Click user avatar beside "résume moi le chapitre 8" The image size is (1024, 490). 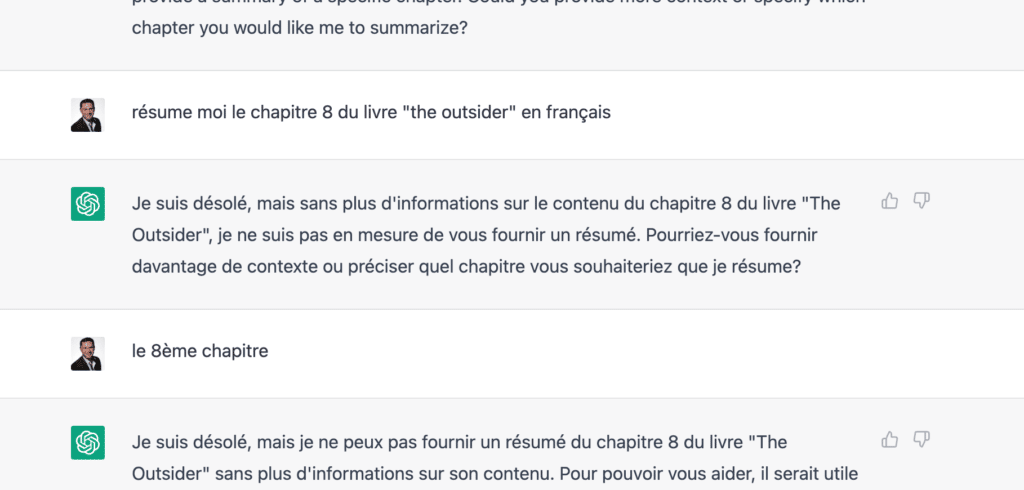pos(88,115)
